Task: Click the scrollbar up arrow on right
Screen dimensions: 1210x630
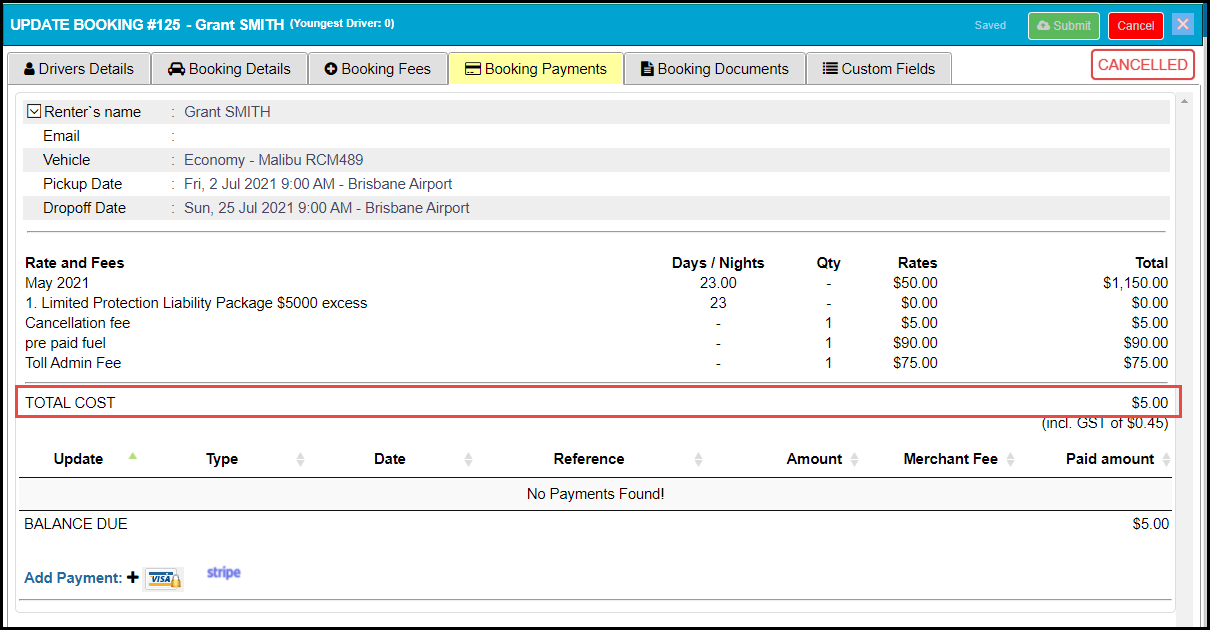Action: coord(1183,102)
